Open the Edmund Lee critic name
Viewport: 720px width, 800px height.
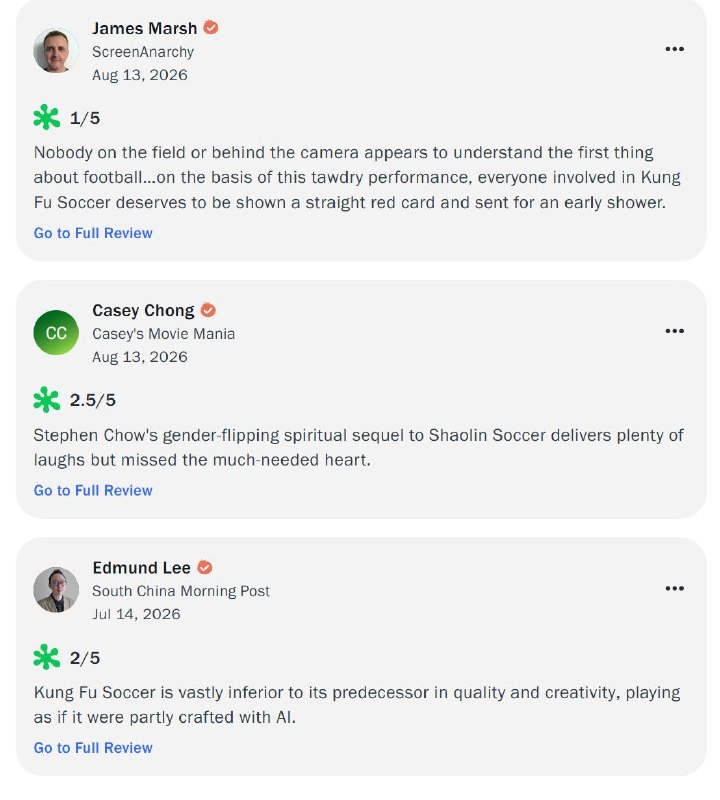click(141, 568)
